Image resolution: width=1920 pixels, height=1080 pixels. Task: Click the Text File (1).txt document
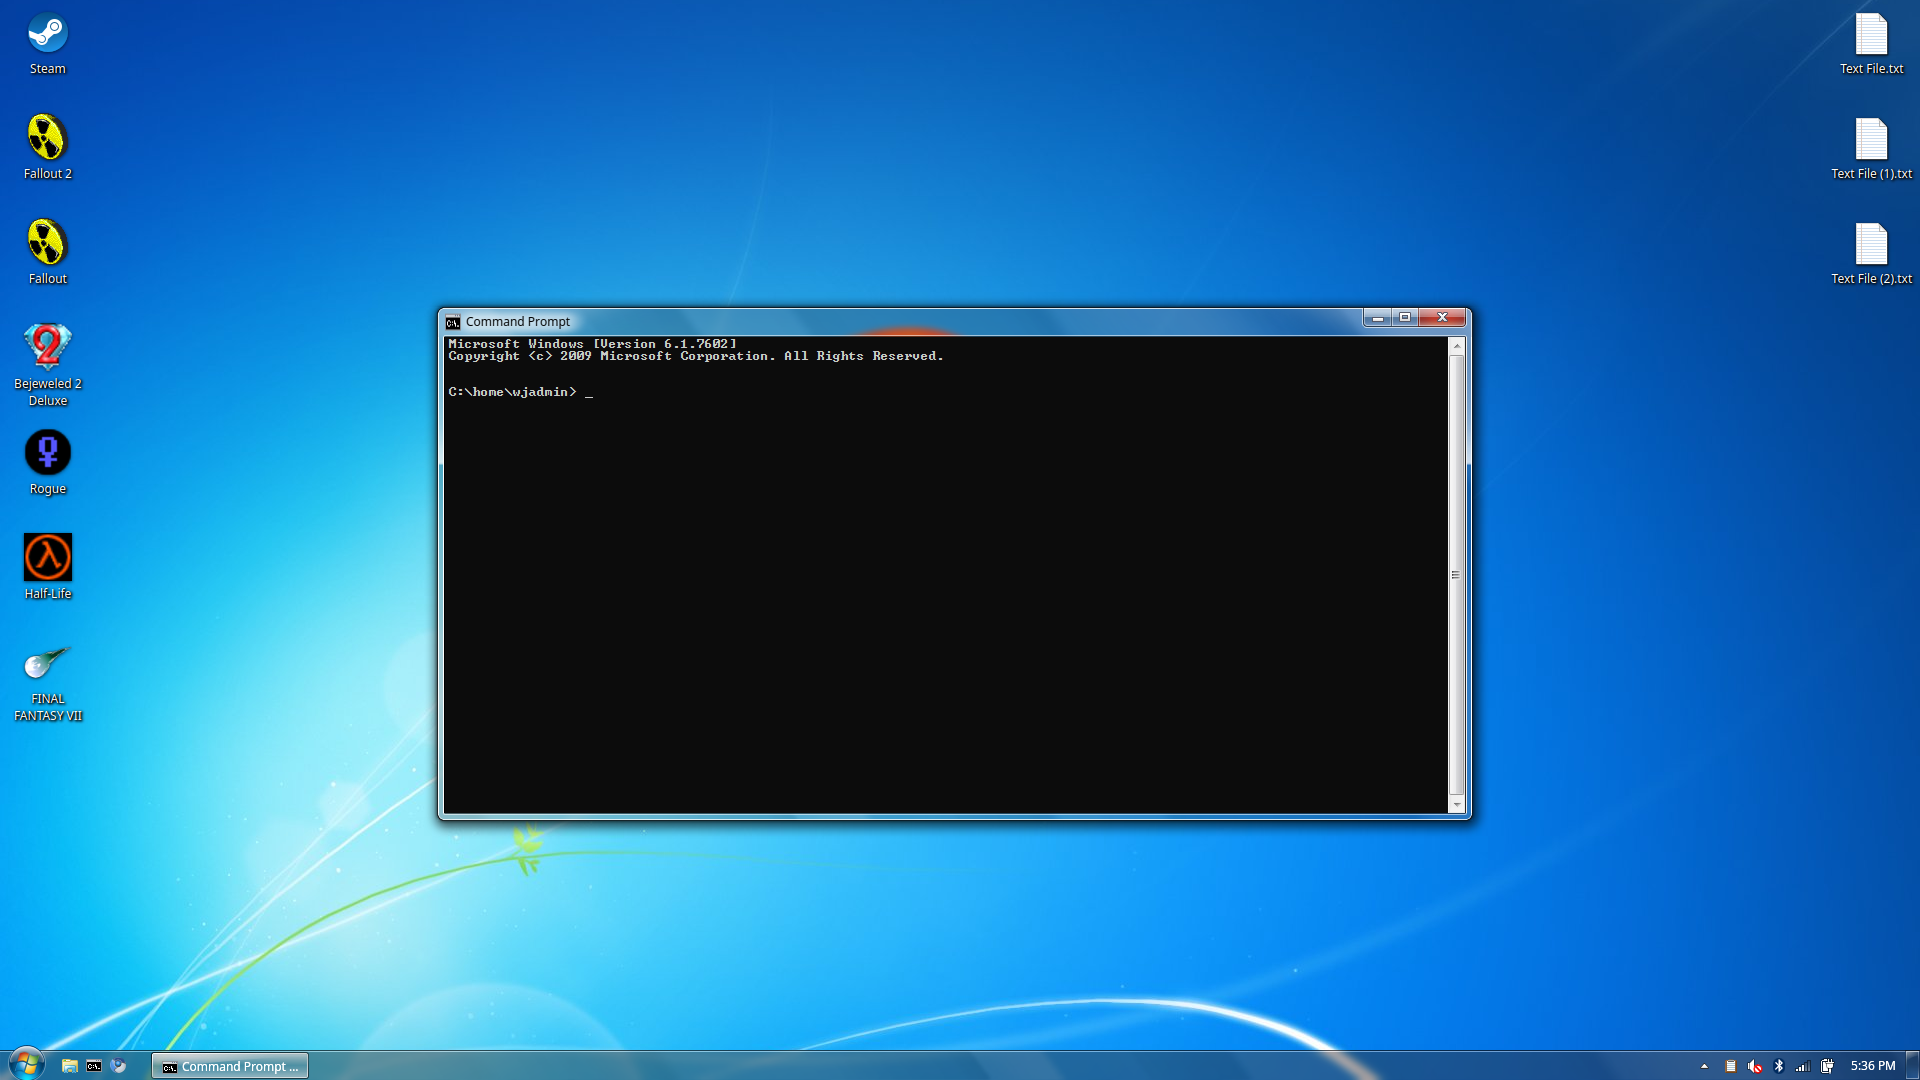[1871, 140]
